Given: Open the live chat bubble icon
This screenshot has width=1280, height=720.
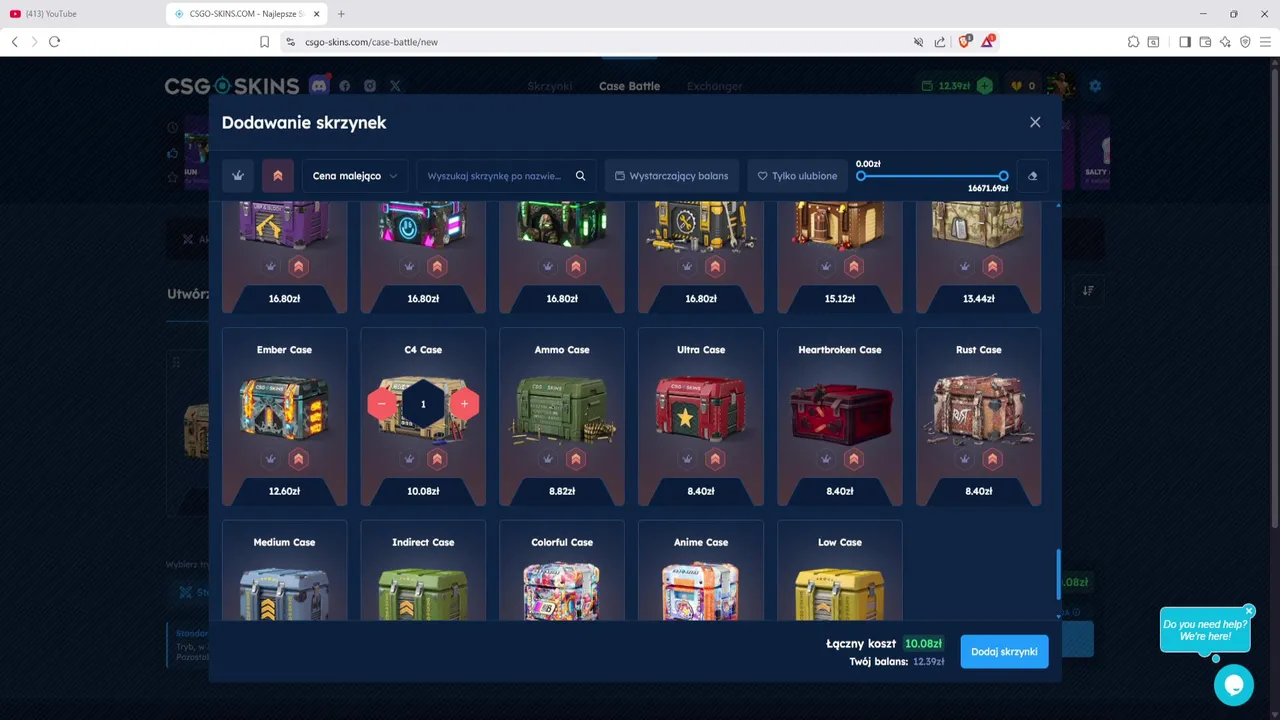Looking at the screenshot, I should pyautogui.click(x=1234, y=685).
